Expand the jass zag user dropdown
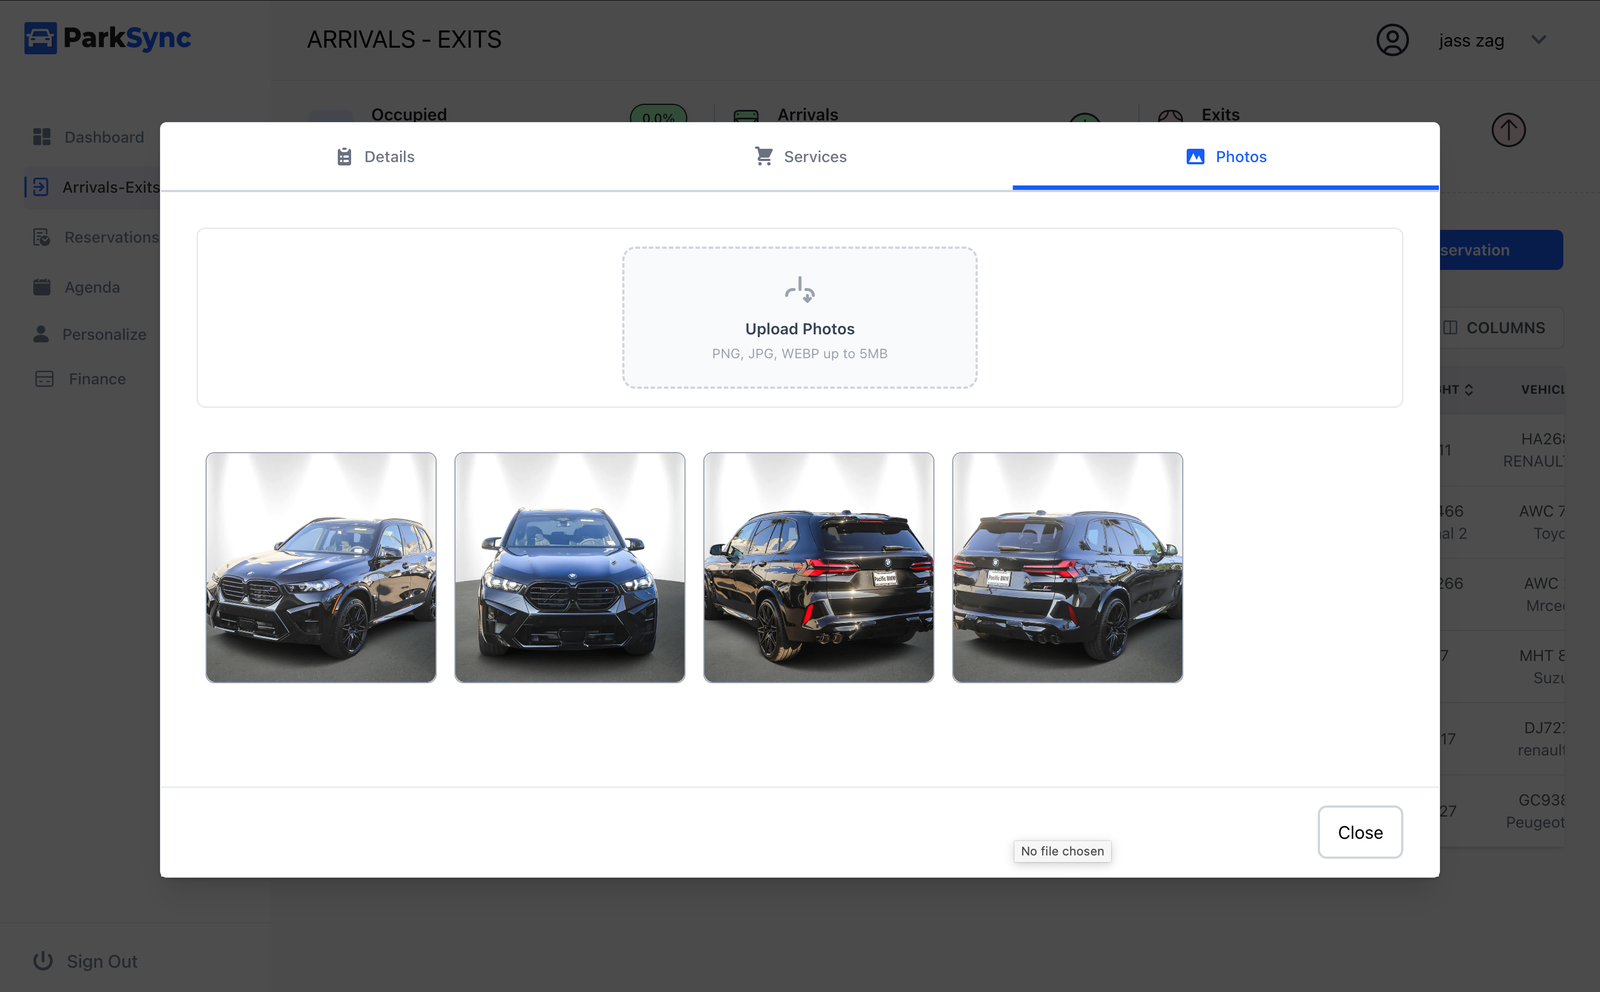This screenshot has width=1600, height=992. pos(1539,40)
